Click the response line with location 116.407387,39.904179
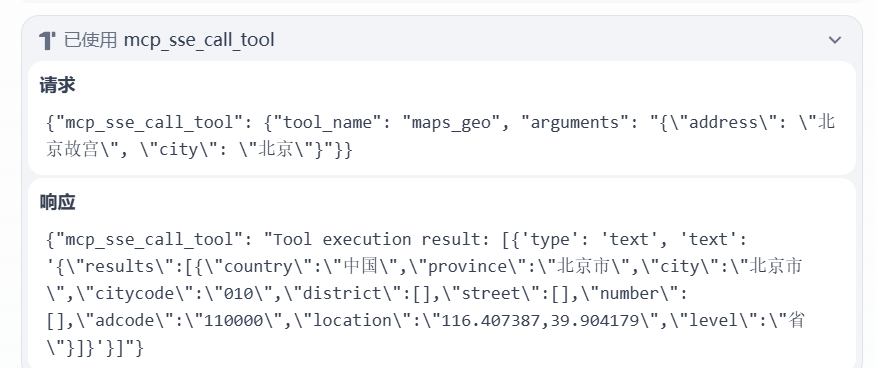This screenshot has width=876, height=368. click(x=425, y=321)
